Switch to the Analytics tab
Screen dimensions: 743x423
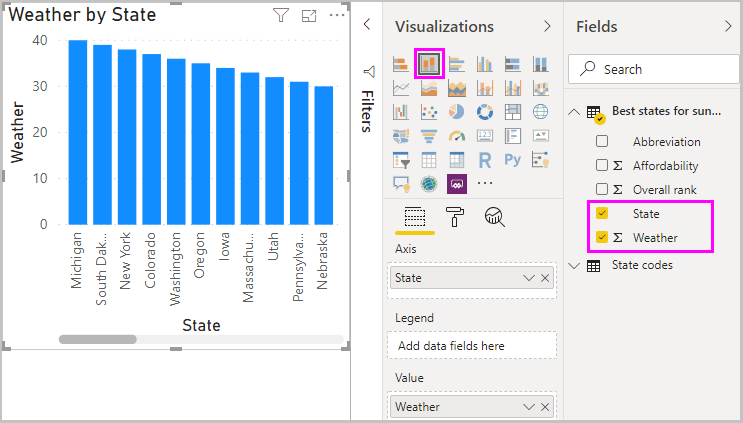(x=495, y=217)
